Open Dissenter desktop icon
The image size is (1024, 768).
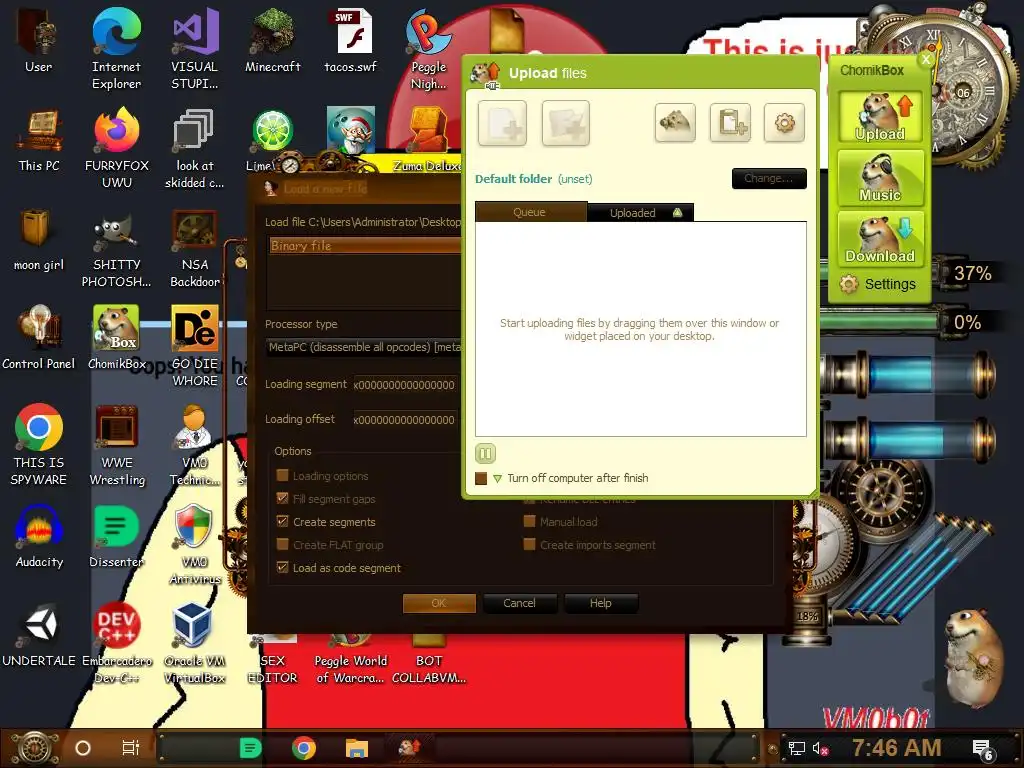[x=116, y=536]
